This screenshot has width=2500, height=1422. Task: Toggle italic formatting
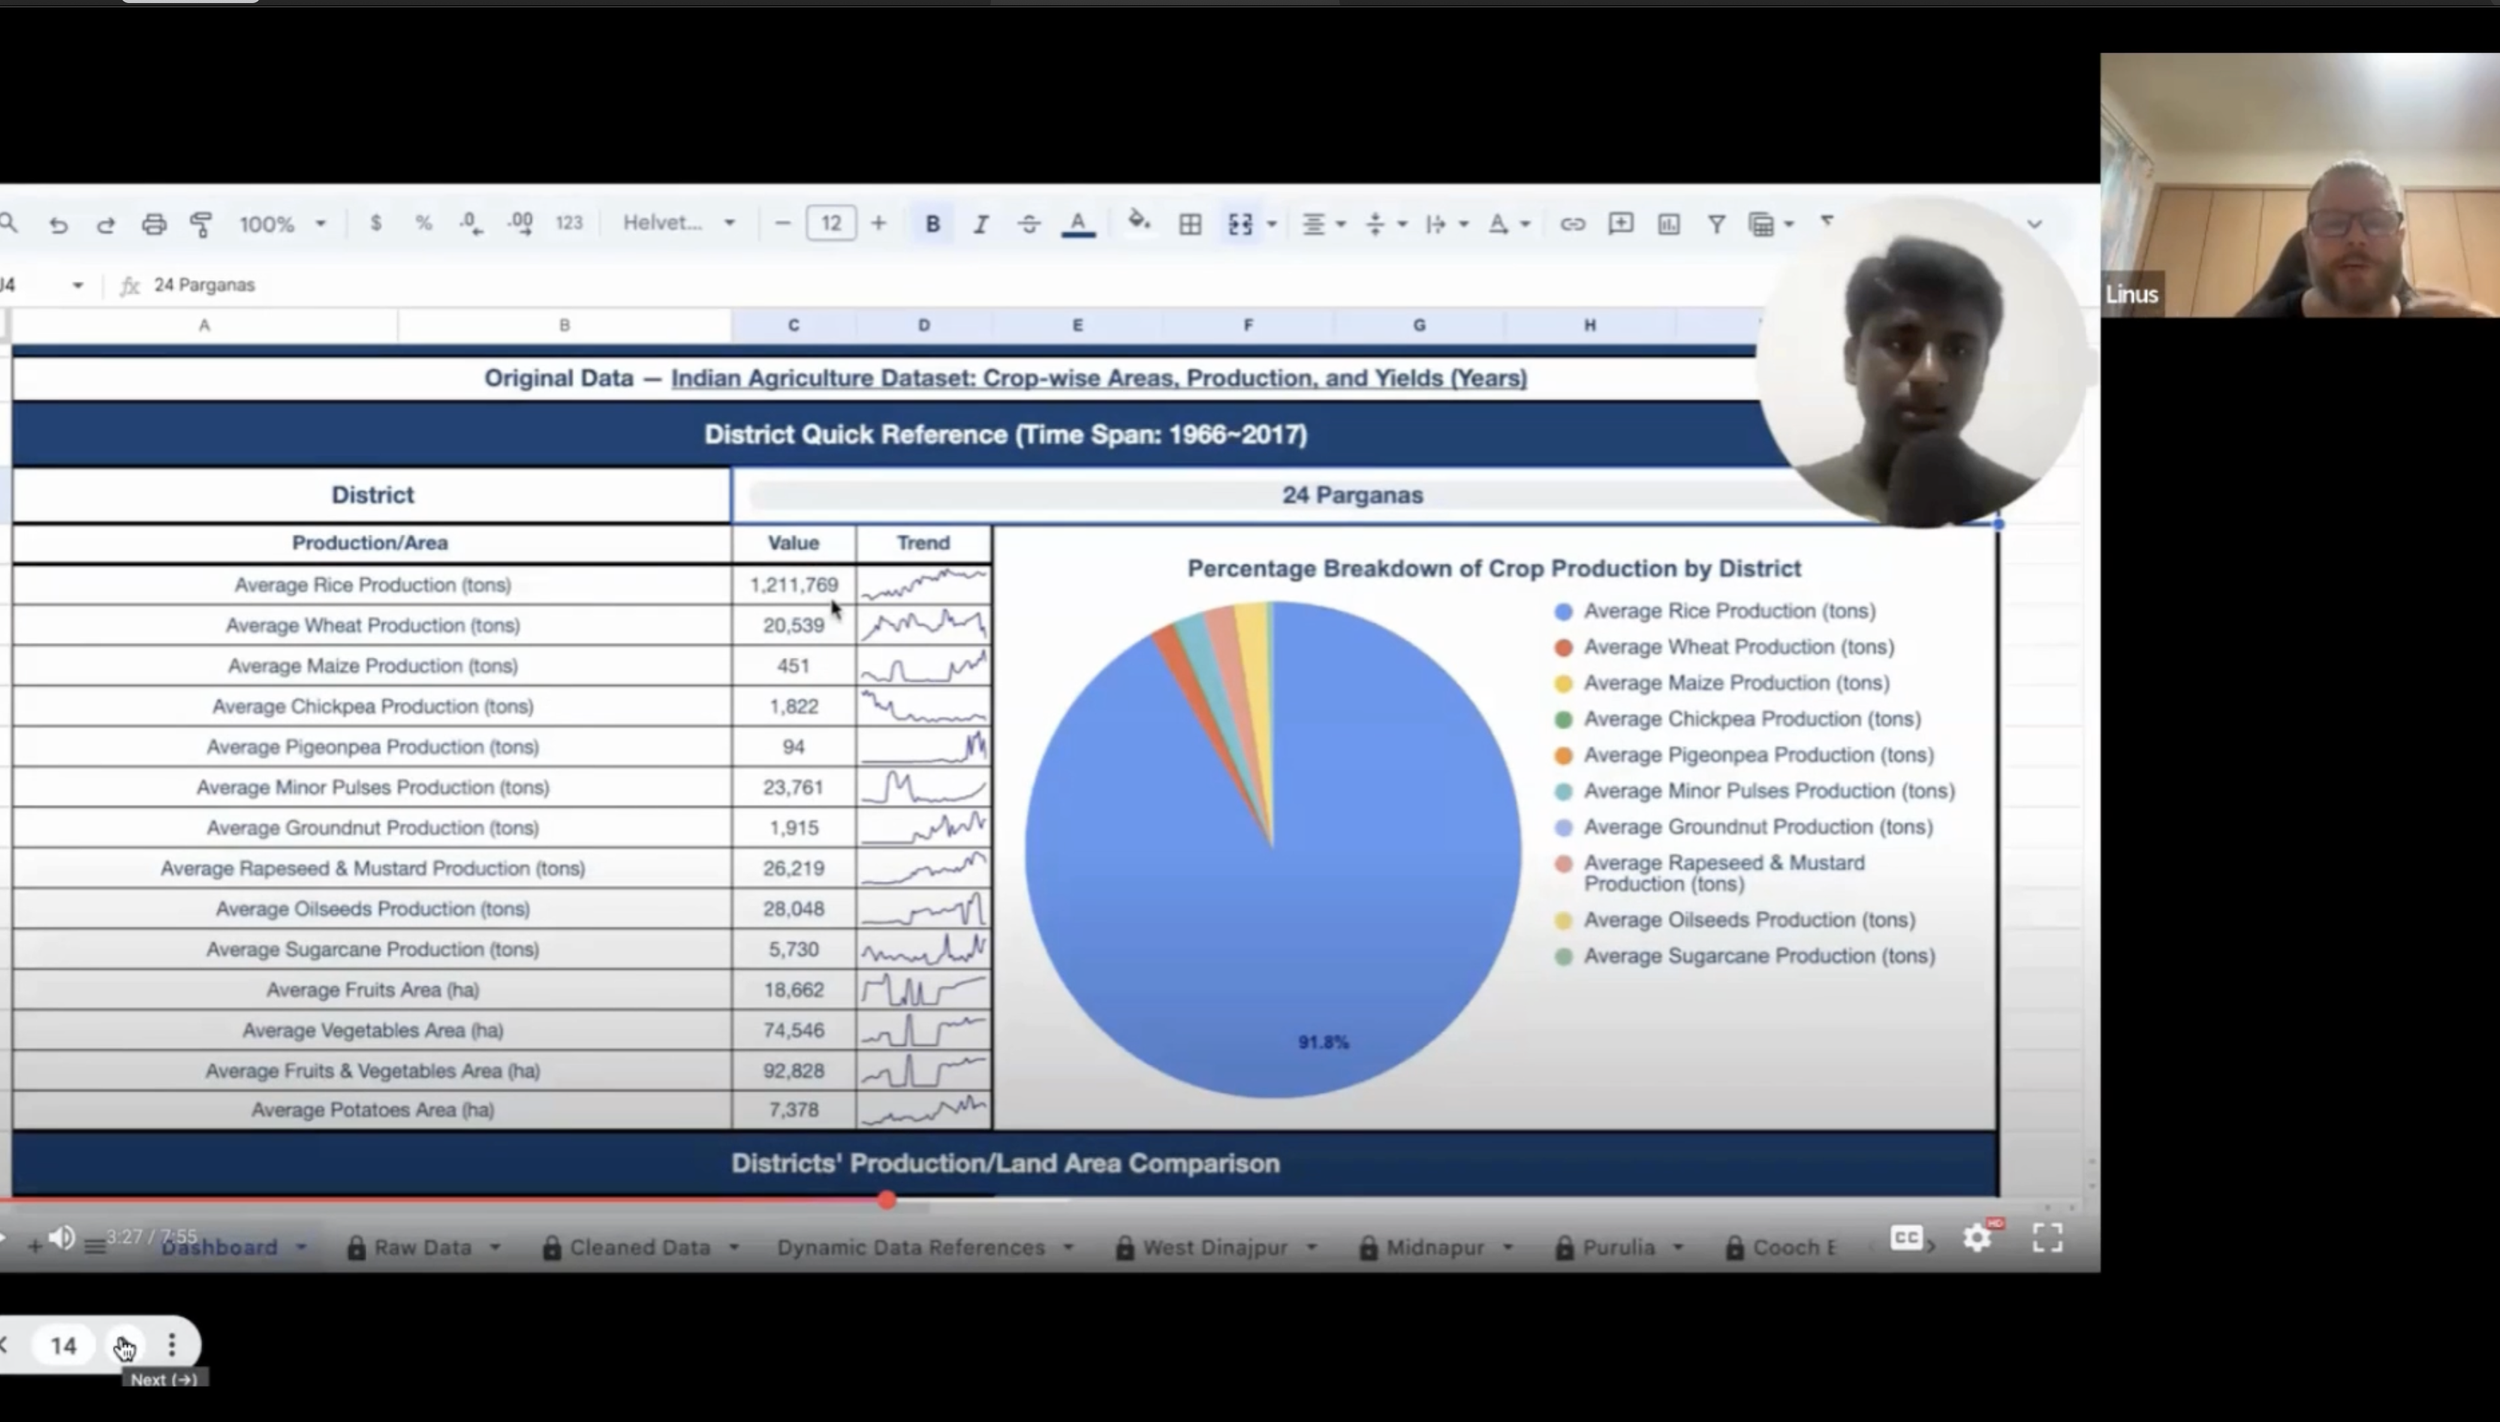pyautogui.click(x=980, y=224)
